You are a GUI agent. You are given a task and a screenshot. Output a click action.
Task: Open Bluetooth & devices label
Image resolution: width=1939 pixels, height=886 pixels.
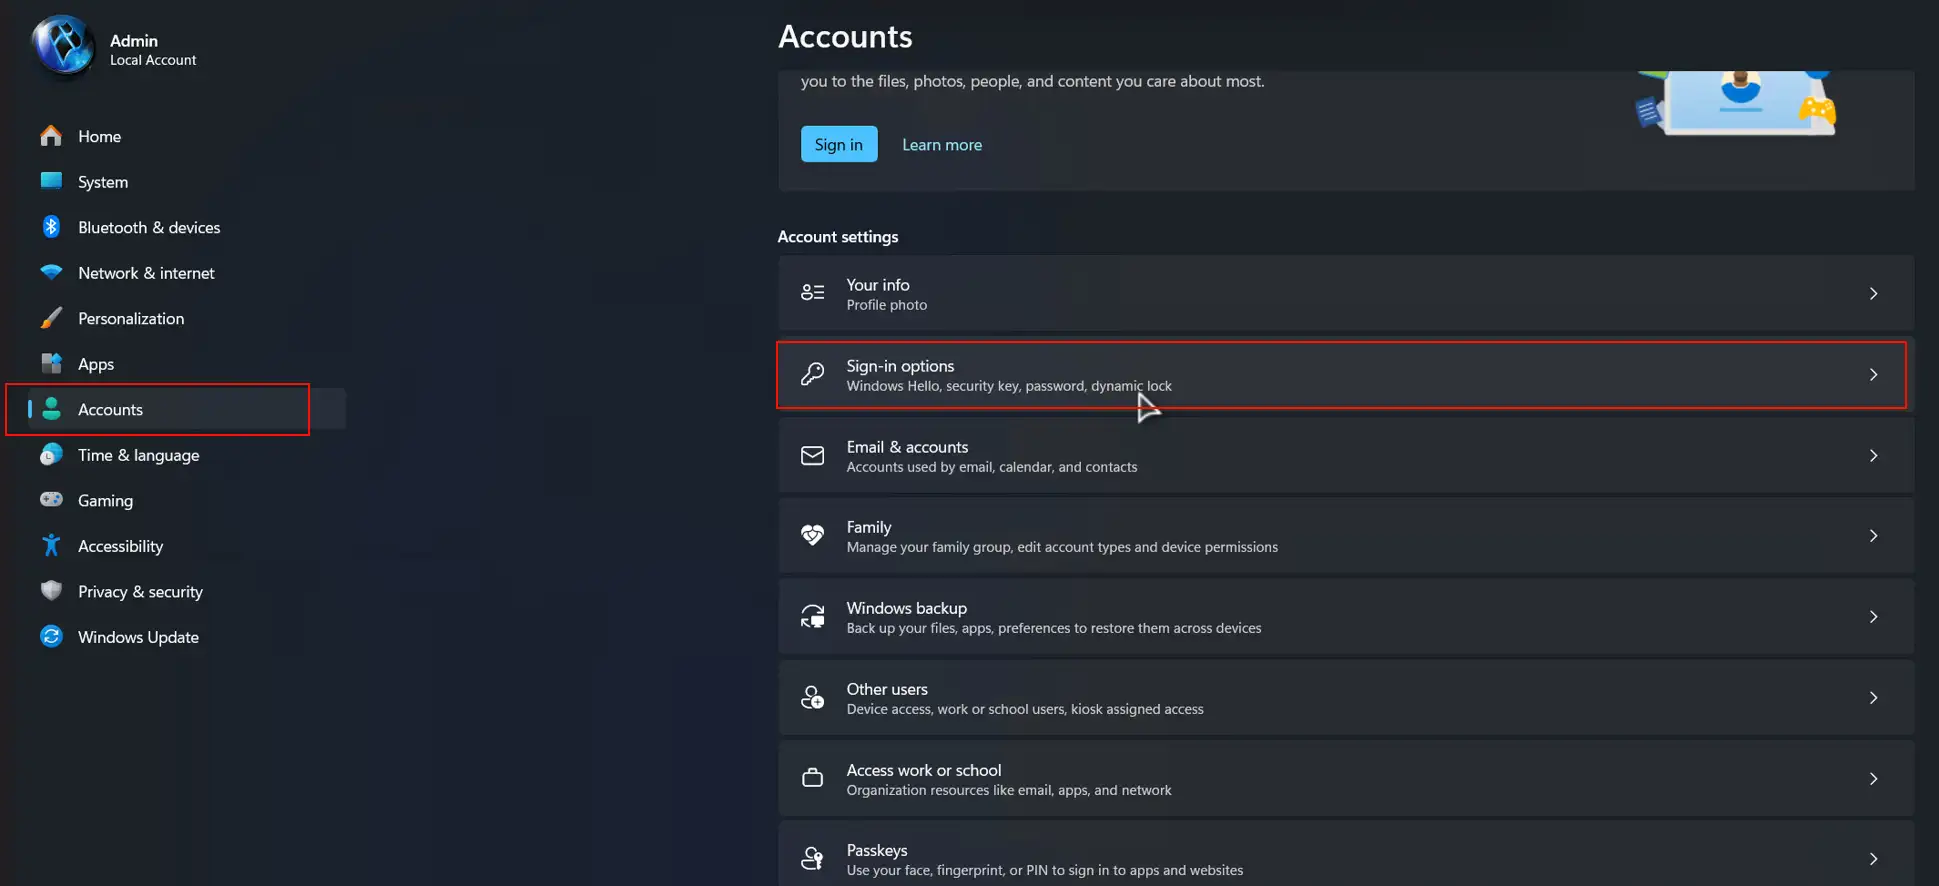click(x=149, y=227)
